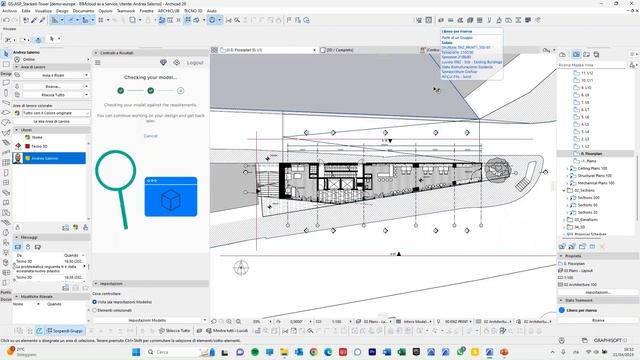Open the Teamwork menu
The image size is (640, 360).
[x=126, y=11]
